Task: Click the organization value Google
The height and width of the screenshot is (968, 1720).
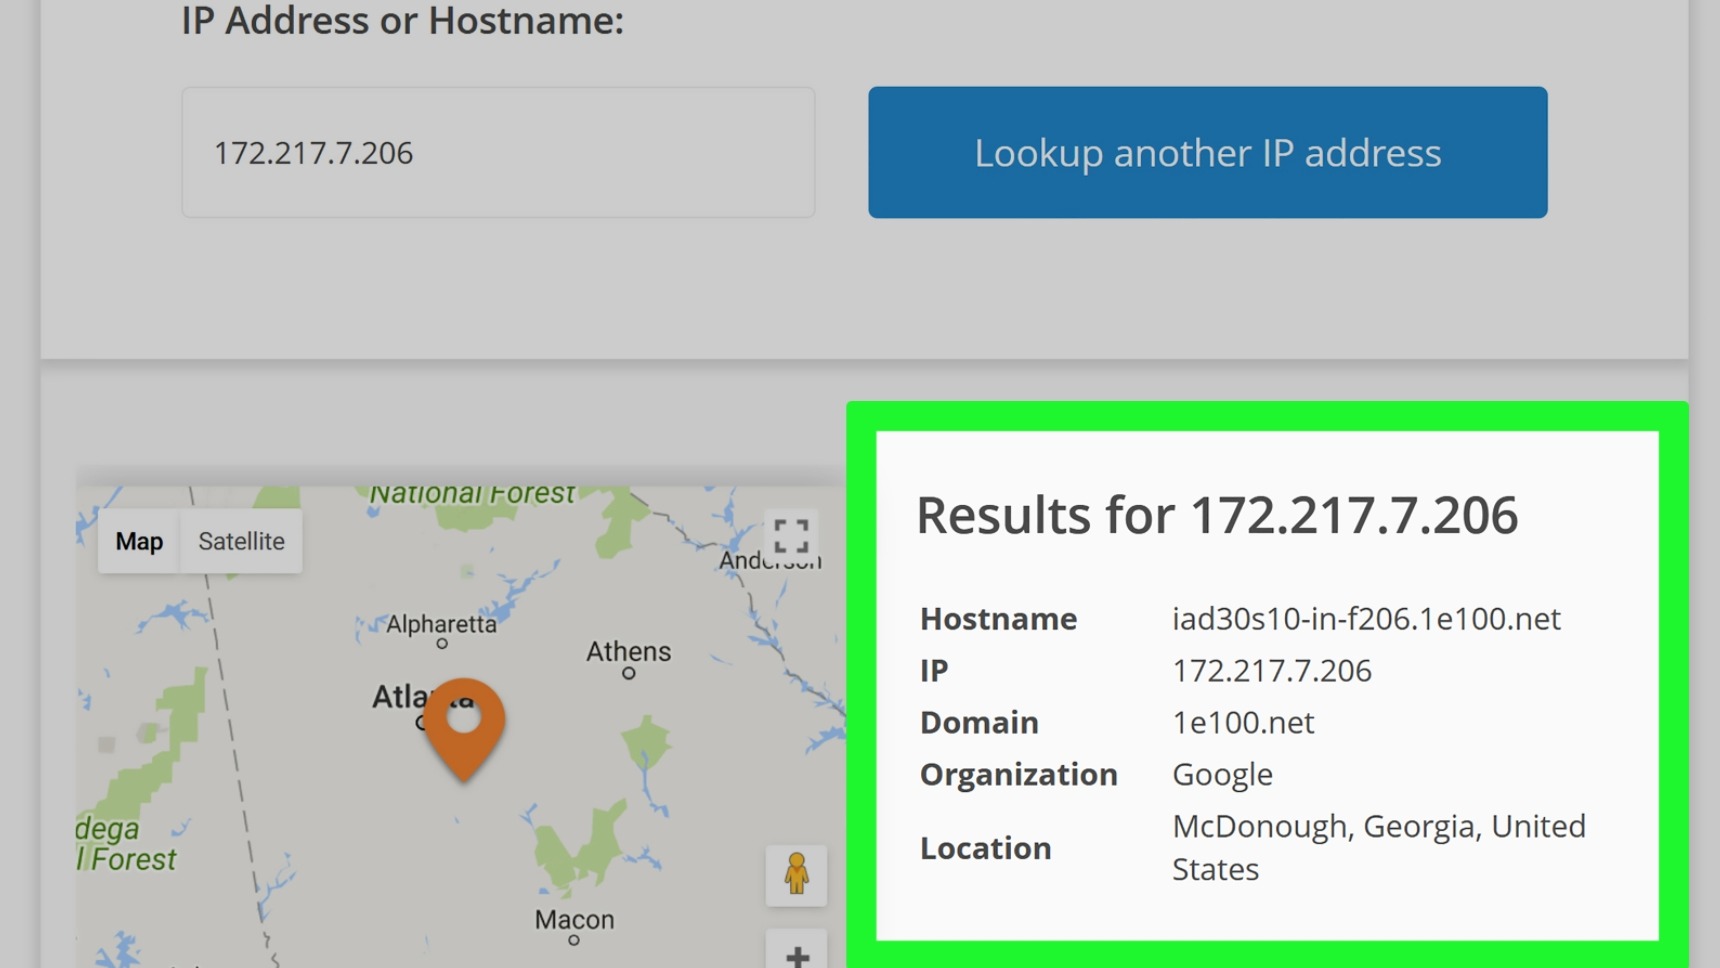Action: (1222, 775)
